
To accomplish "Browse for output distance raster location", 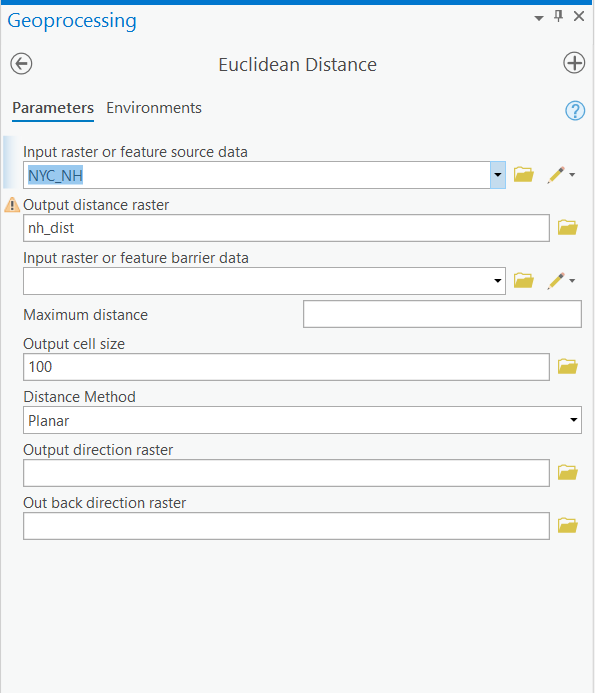I will pos(568,228).
